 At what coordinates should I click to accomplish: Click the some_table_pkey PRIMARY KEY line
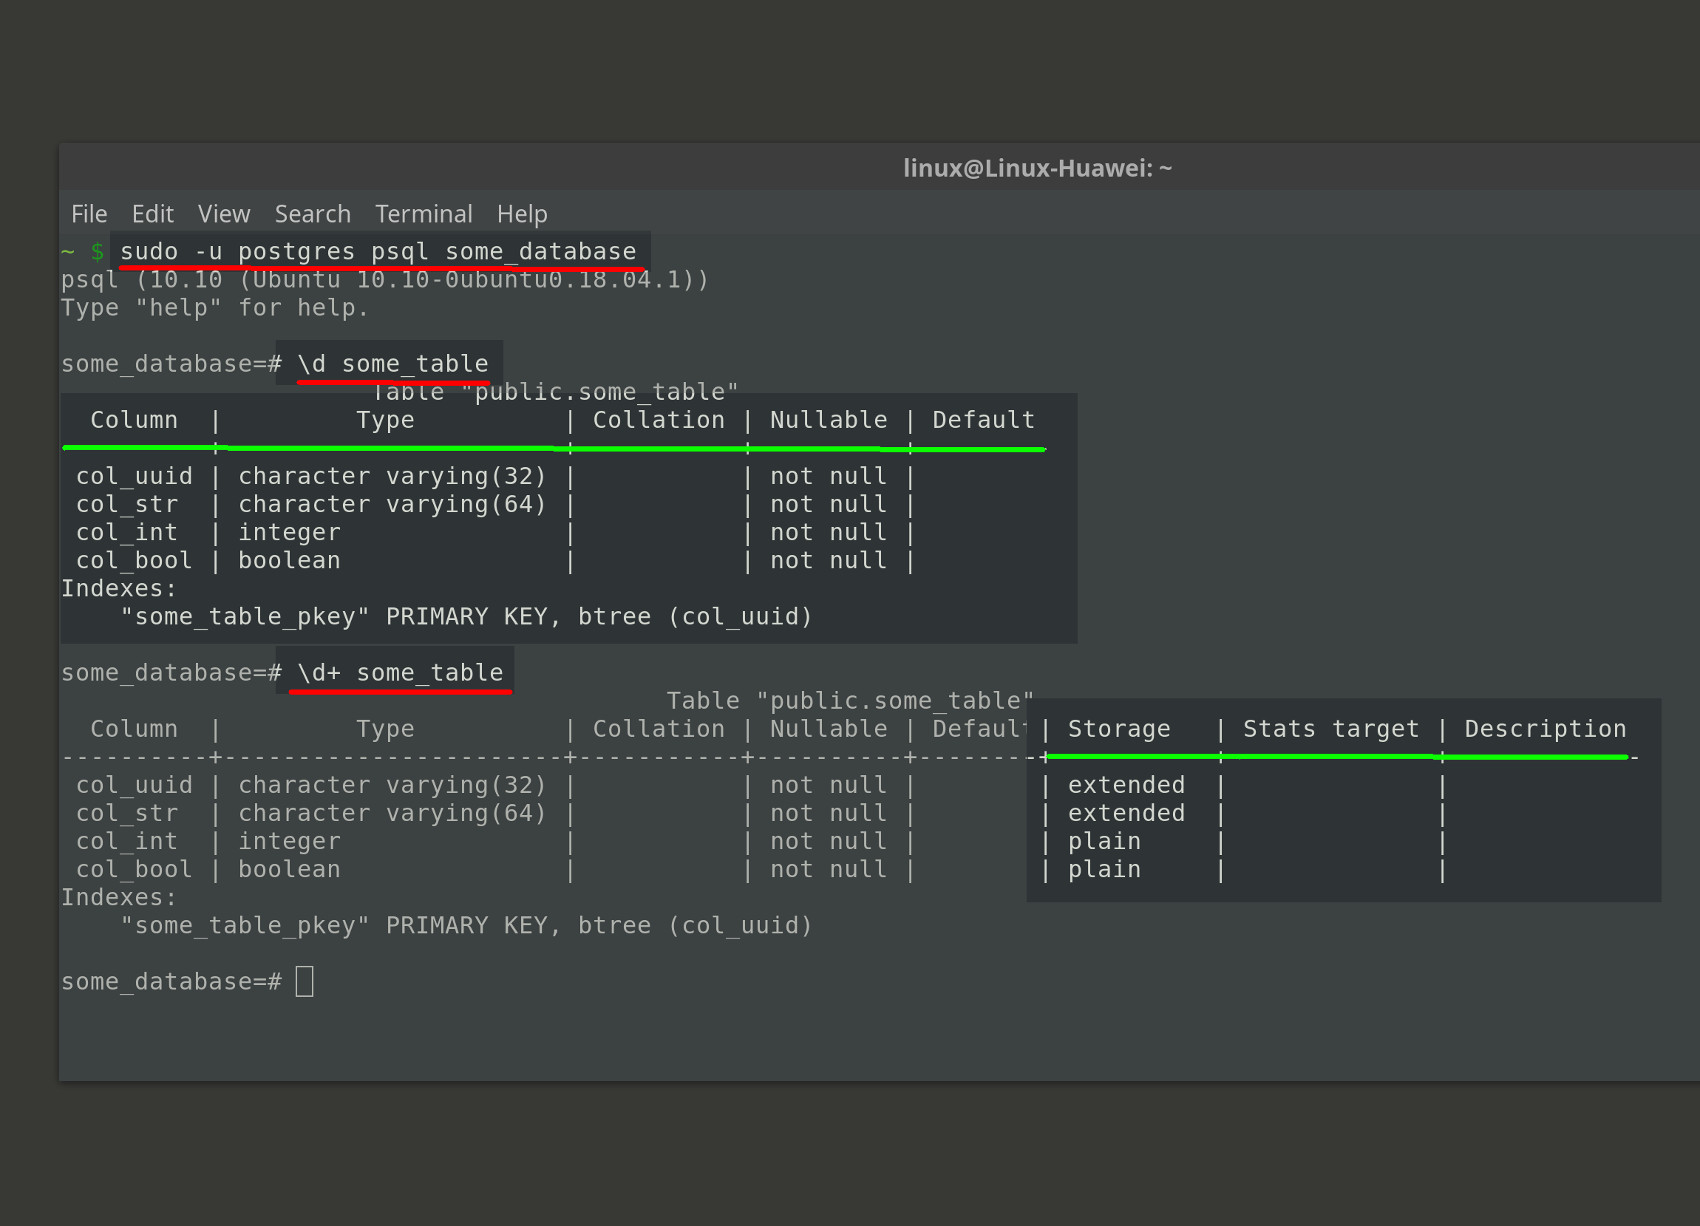point(465,616)
